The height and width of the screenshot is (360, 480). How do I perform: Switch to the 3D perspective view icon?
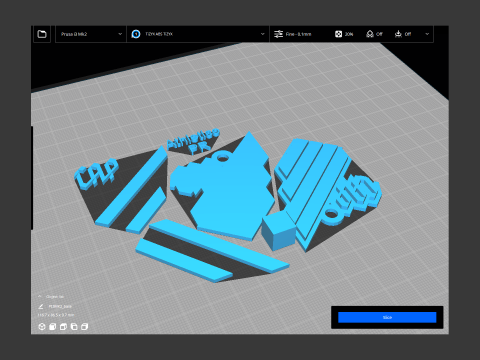click(x=42, y=327)
